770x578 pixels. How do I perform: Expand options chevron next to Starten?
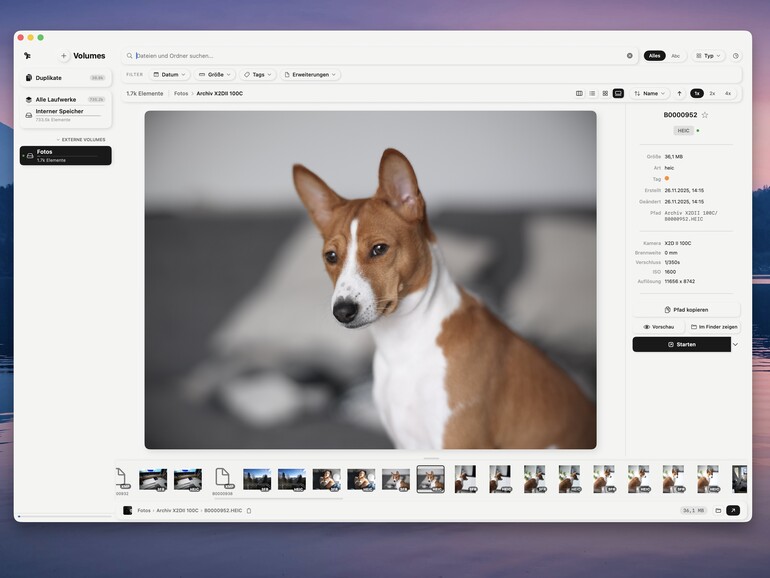(735, 344)
